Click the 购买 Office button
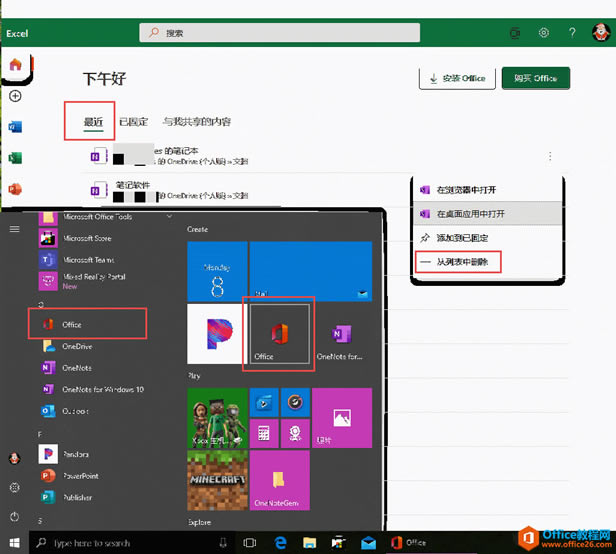 536,78
